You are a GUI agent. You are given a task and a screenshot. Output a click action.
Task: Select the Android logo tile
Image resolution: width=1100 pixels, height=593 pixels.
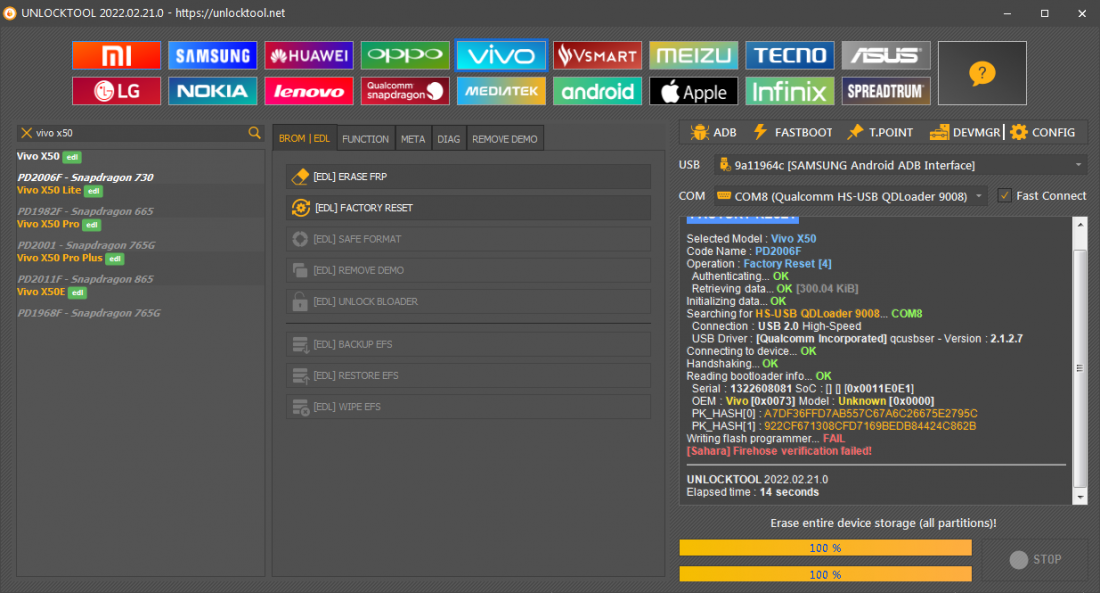(x=597, y=91)
